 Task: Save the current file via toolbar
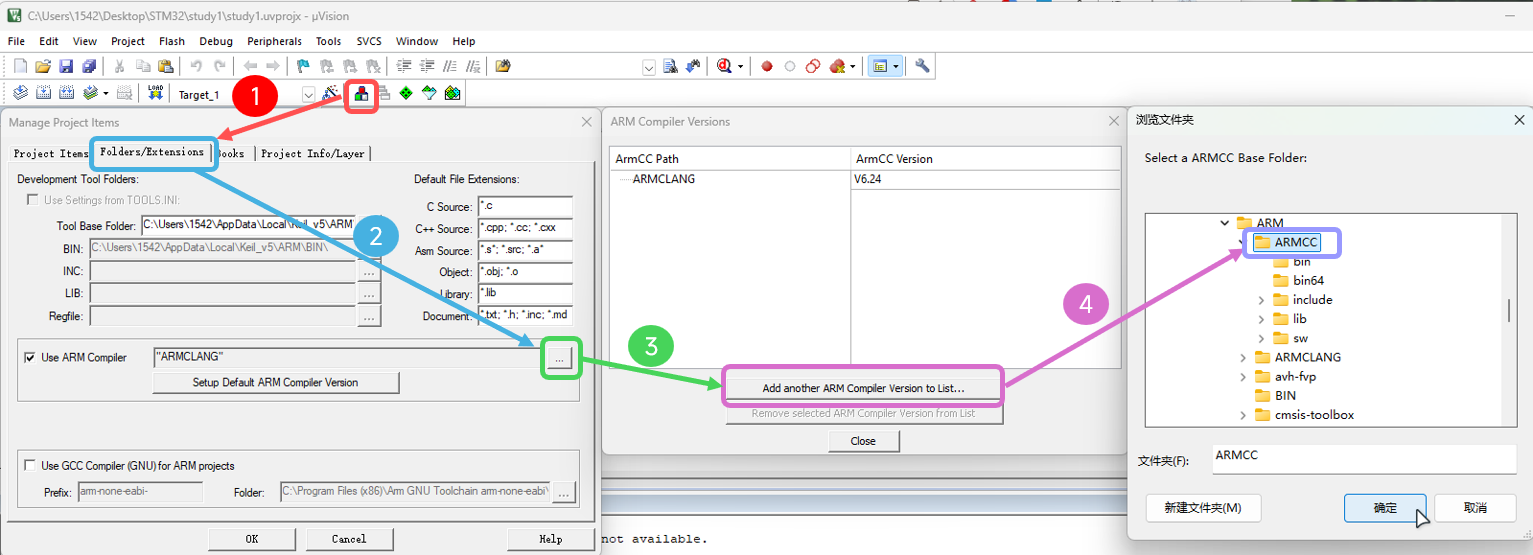pos(66,66)
